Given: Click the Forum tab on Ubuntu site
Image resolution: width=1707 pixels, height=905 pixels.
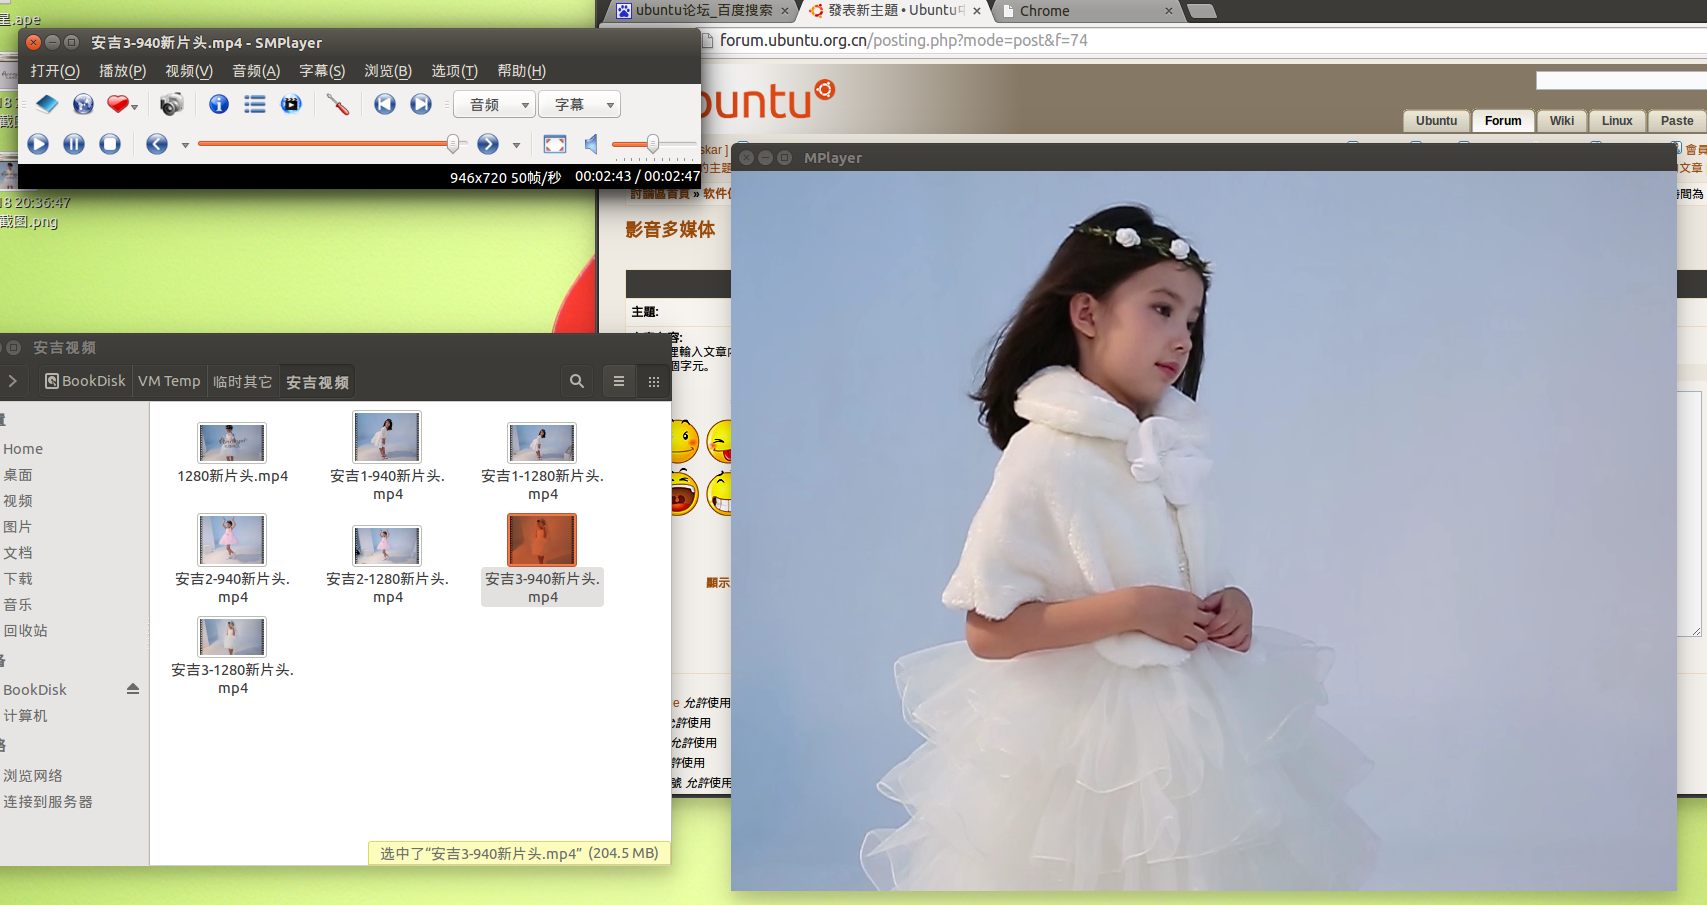Looking at the screenshot, I should (x=1503, y=121).
